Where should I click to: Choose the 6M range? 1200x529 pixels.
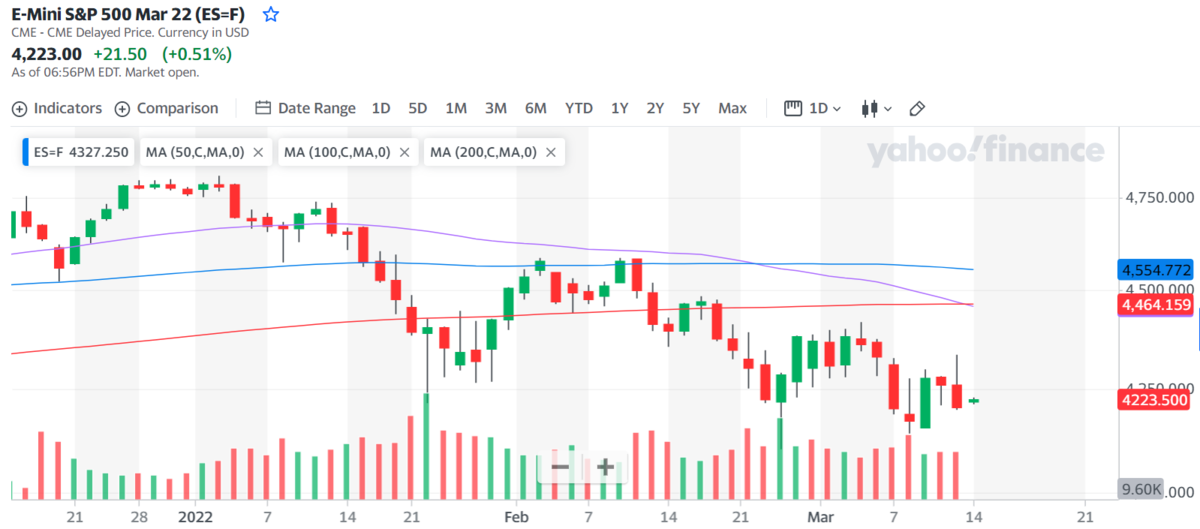[536, 108]
